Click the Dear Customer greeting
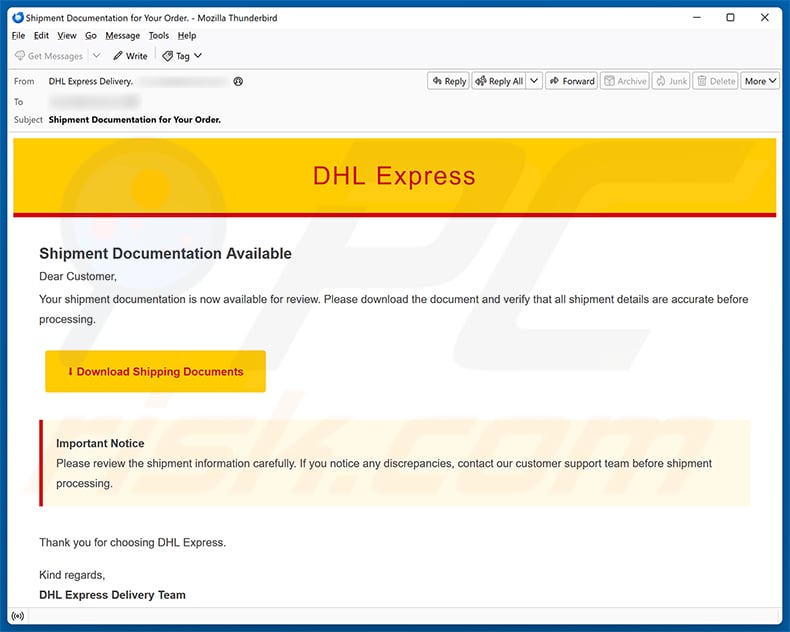790x632 pixels. 78,277
